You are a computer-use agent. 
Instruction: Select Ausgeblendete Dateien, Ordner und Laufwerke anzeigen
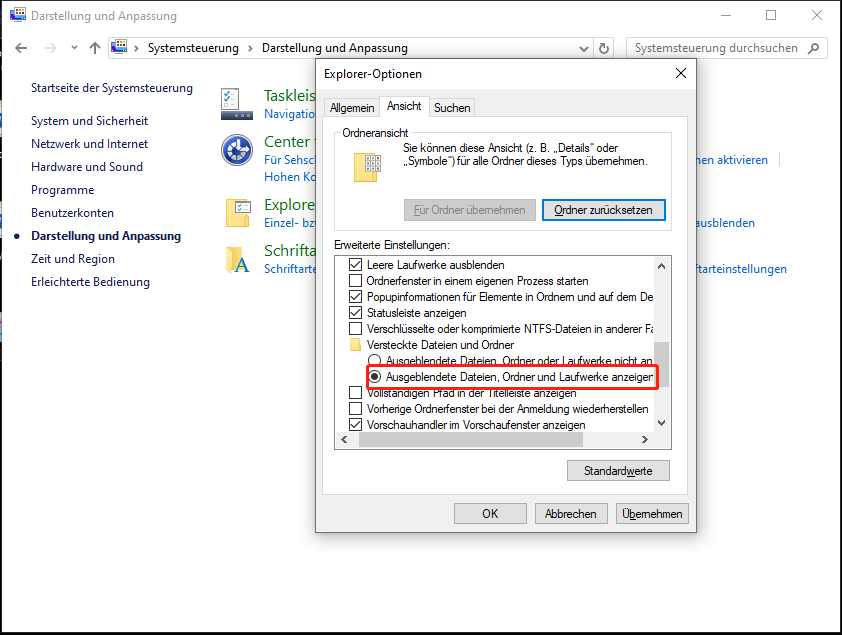pyautogui.click(x=375, y=377)
